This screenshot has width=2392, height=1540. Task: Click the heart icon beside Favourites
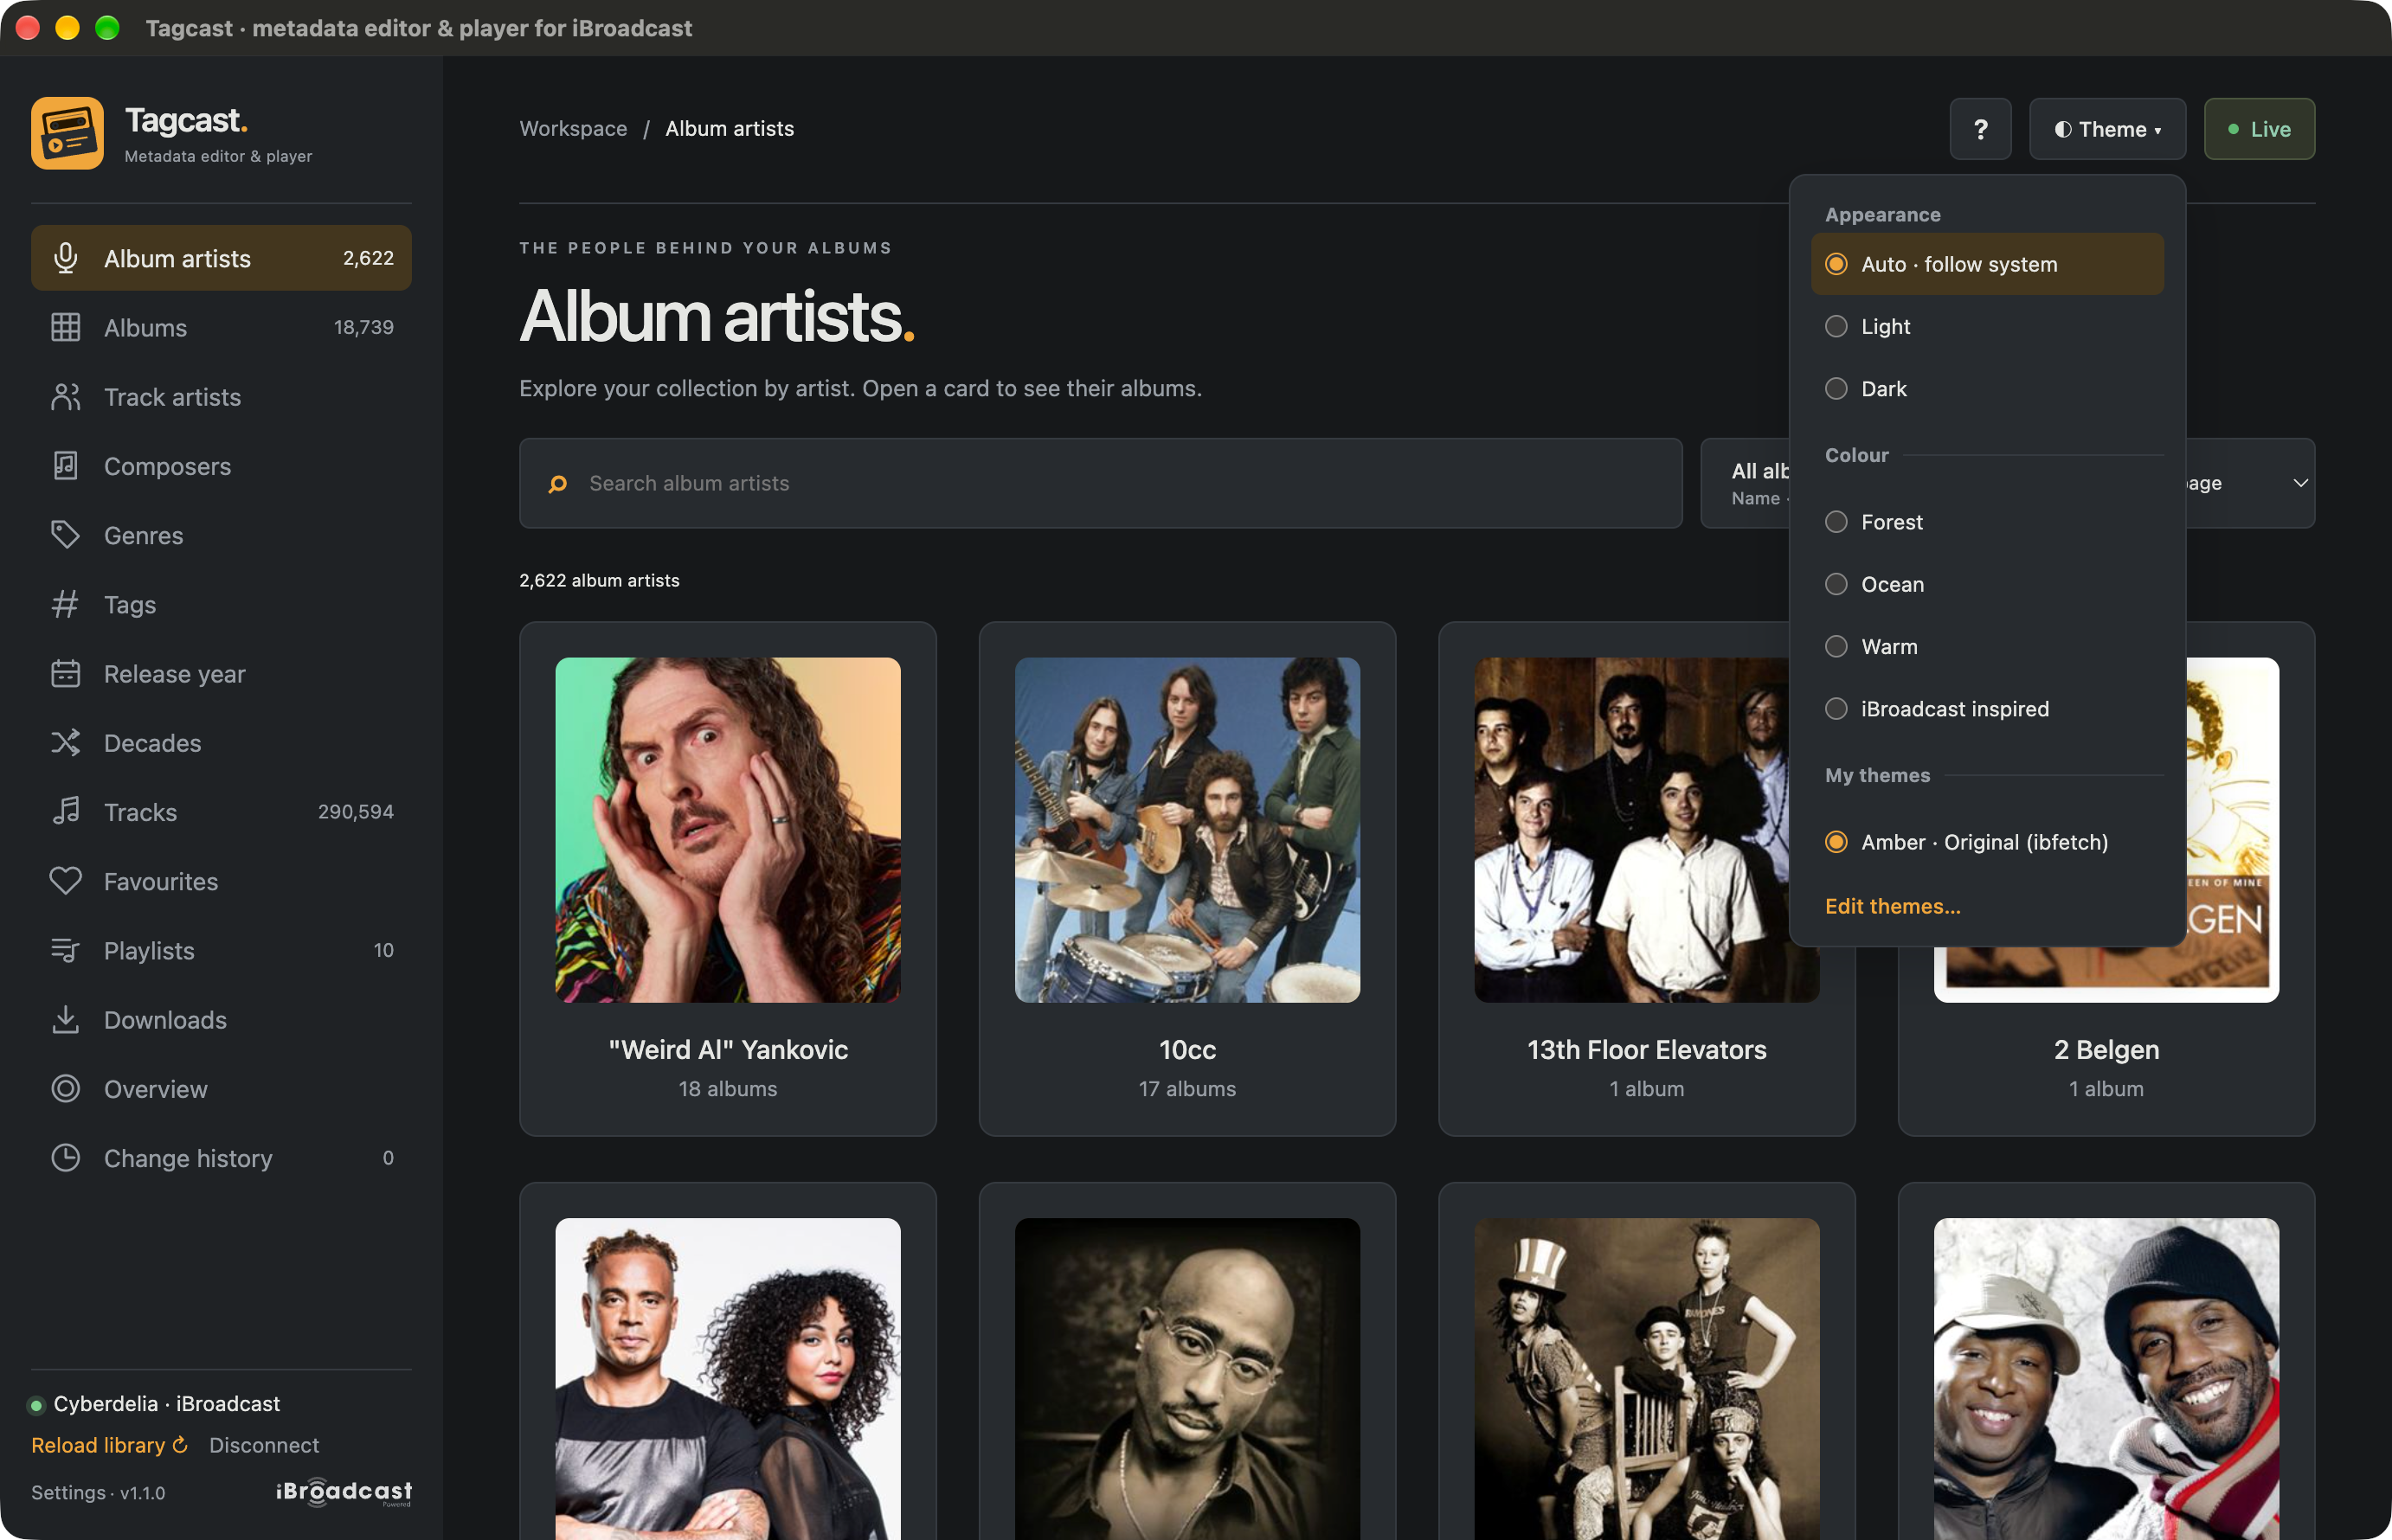[66, 881]
